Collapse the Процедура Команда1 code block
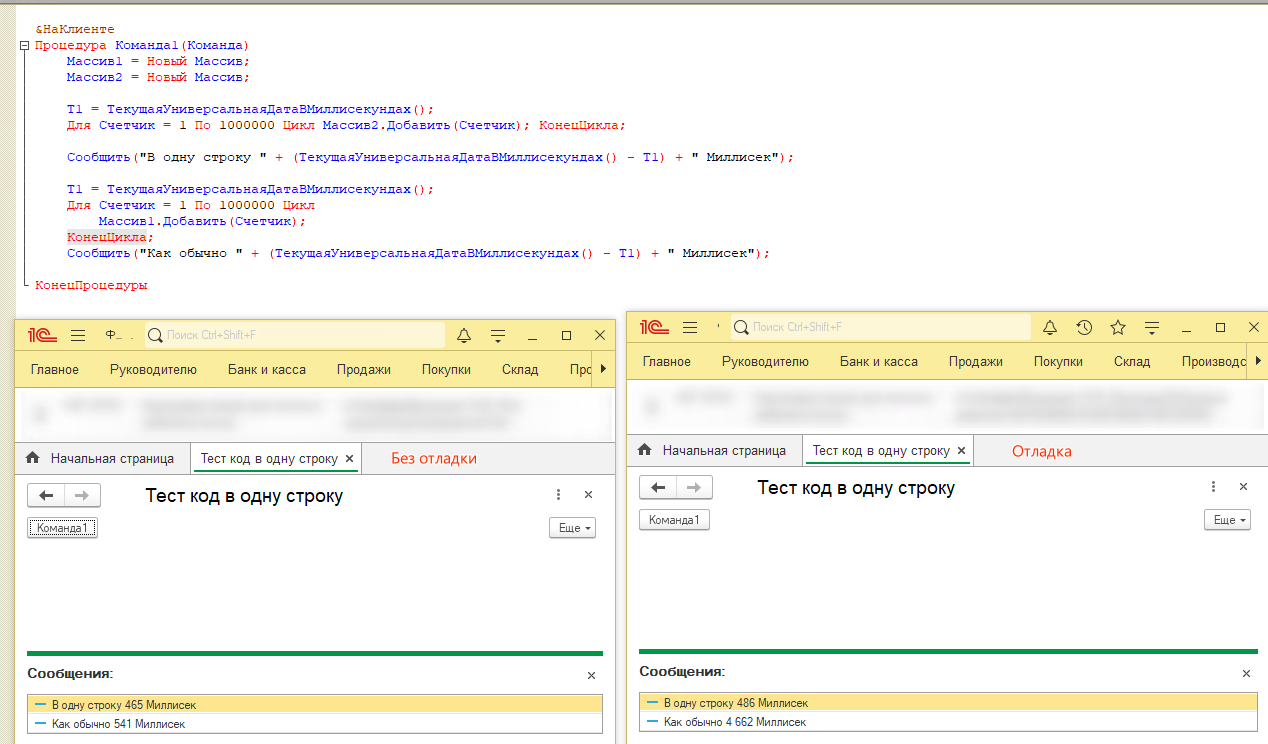 click(23, 46)
